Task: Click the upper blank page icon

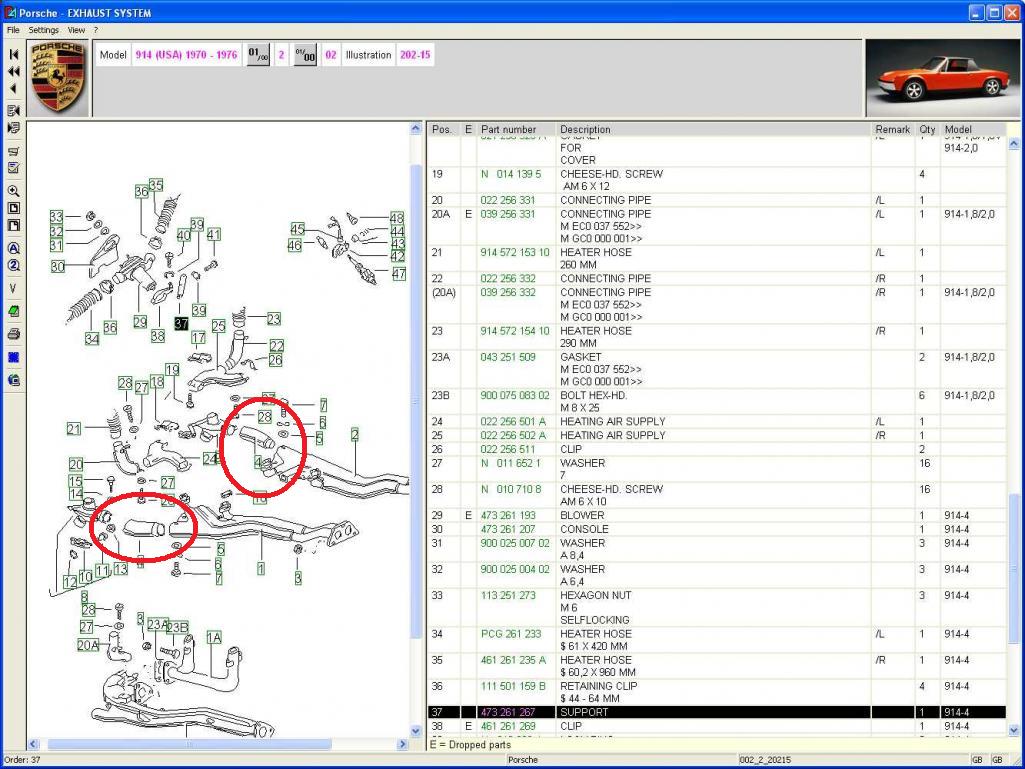Action: pos(13,208)
